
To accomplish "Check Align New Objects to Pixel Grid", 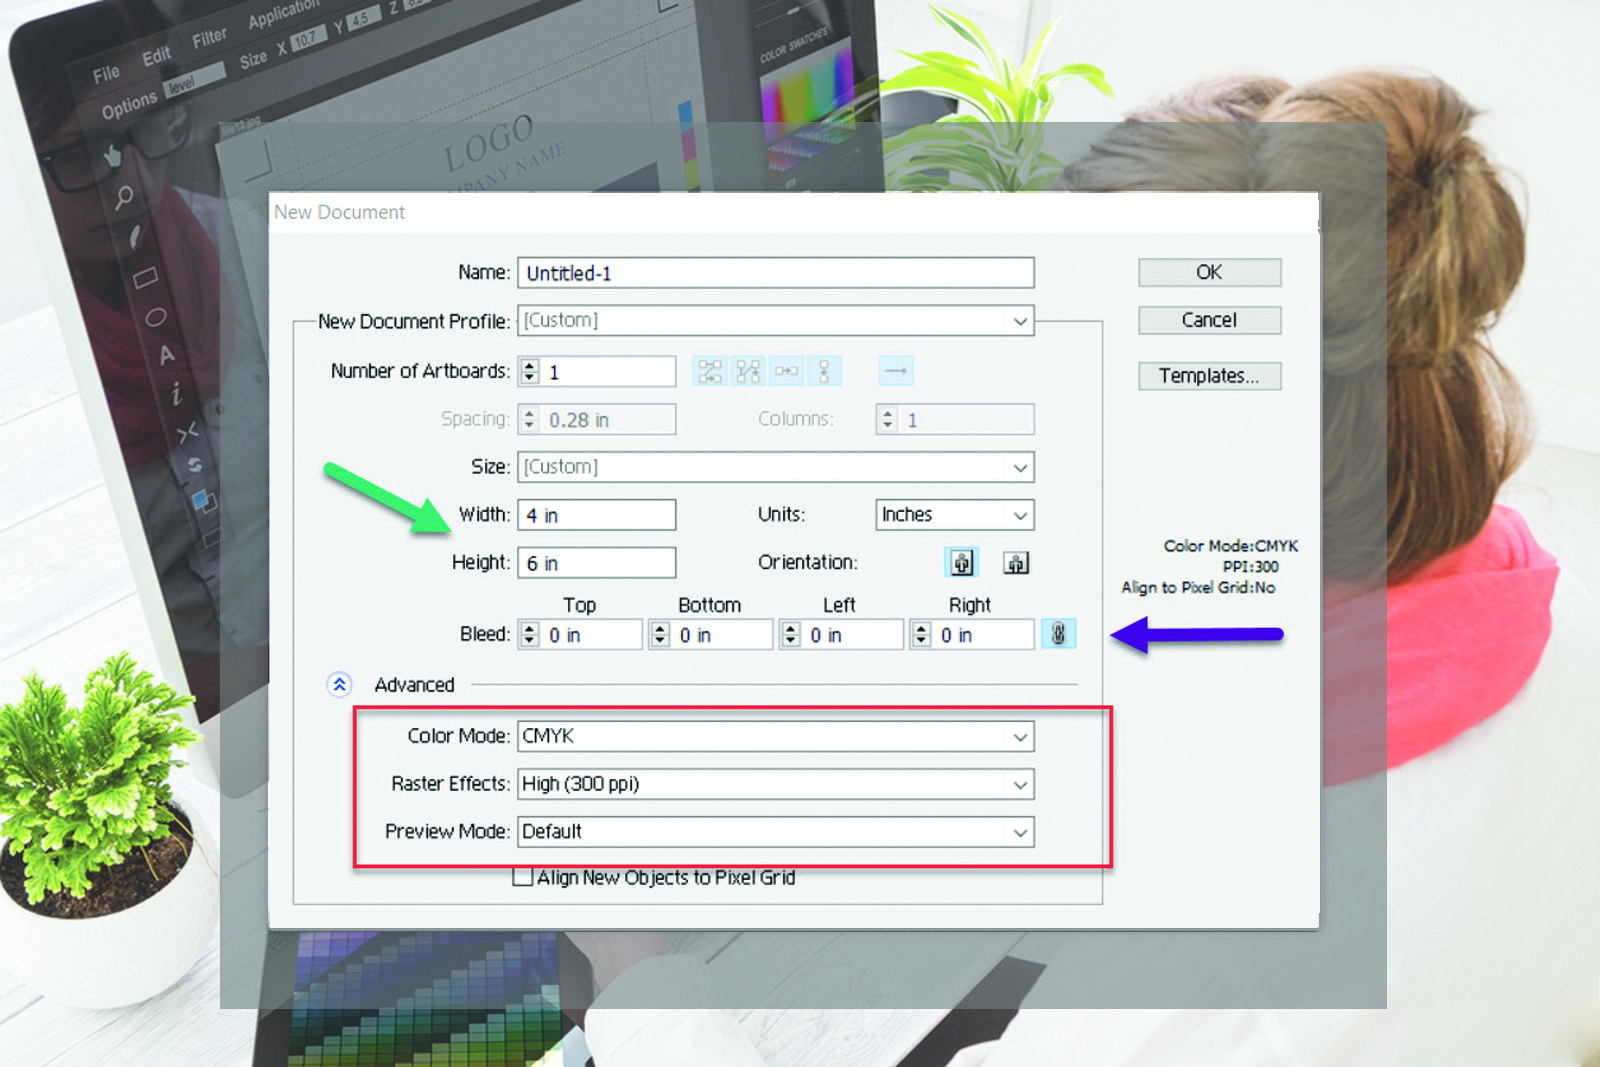I will click(x=522, y=877).
